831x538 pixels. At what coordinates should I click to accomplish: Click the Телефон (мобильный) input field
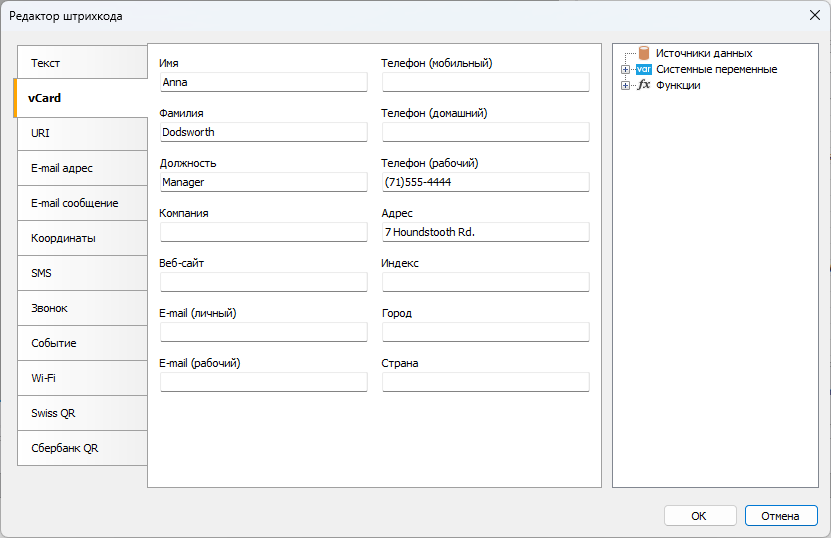tap(485, 82)
